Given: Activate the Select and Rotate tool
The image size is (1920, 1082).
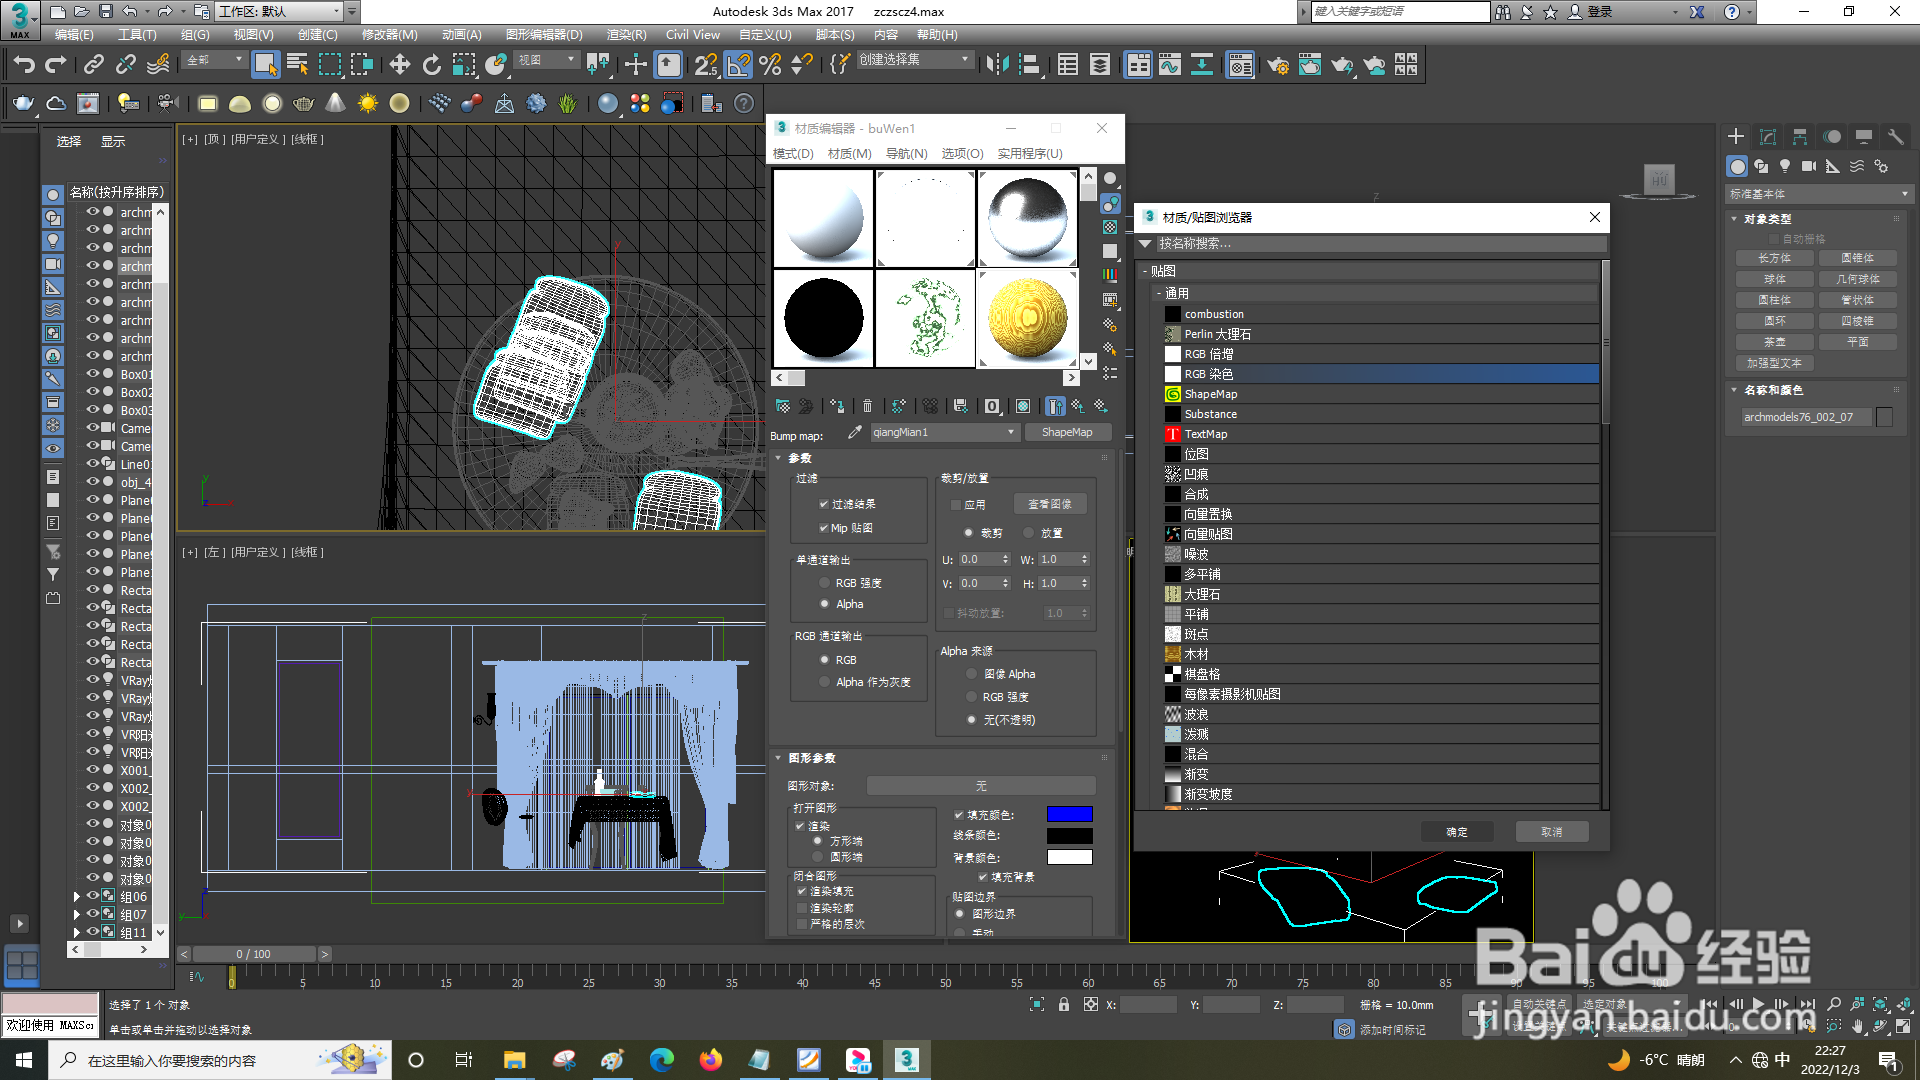Looking at the screenshot, I should click(432, 65).
